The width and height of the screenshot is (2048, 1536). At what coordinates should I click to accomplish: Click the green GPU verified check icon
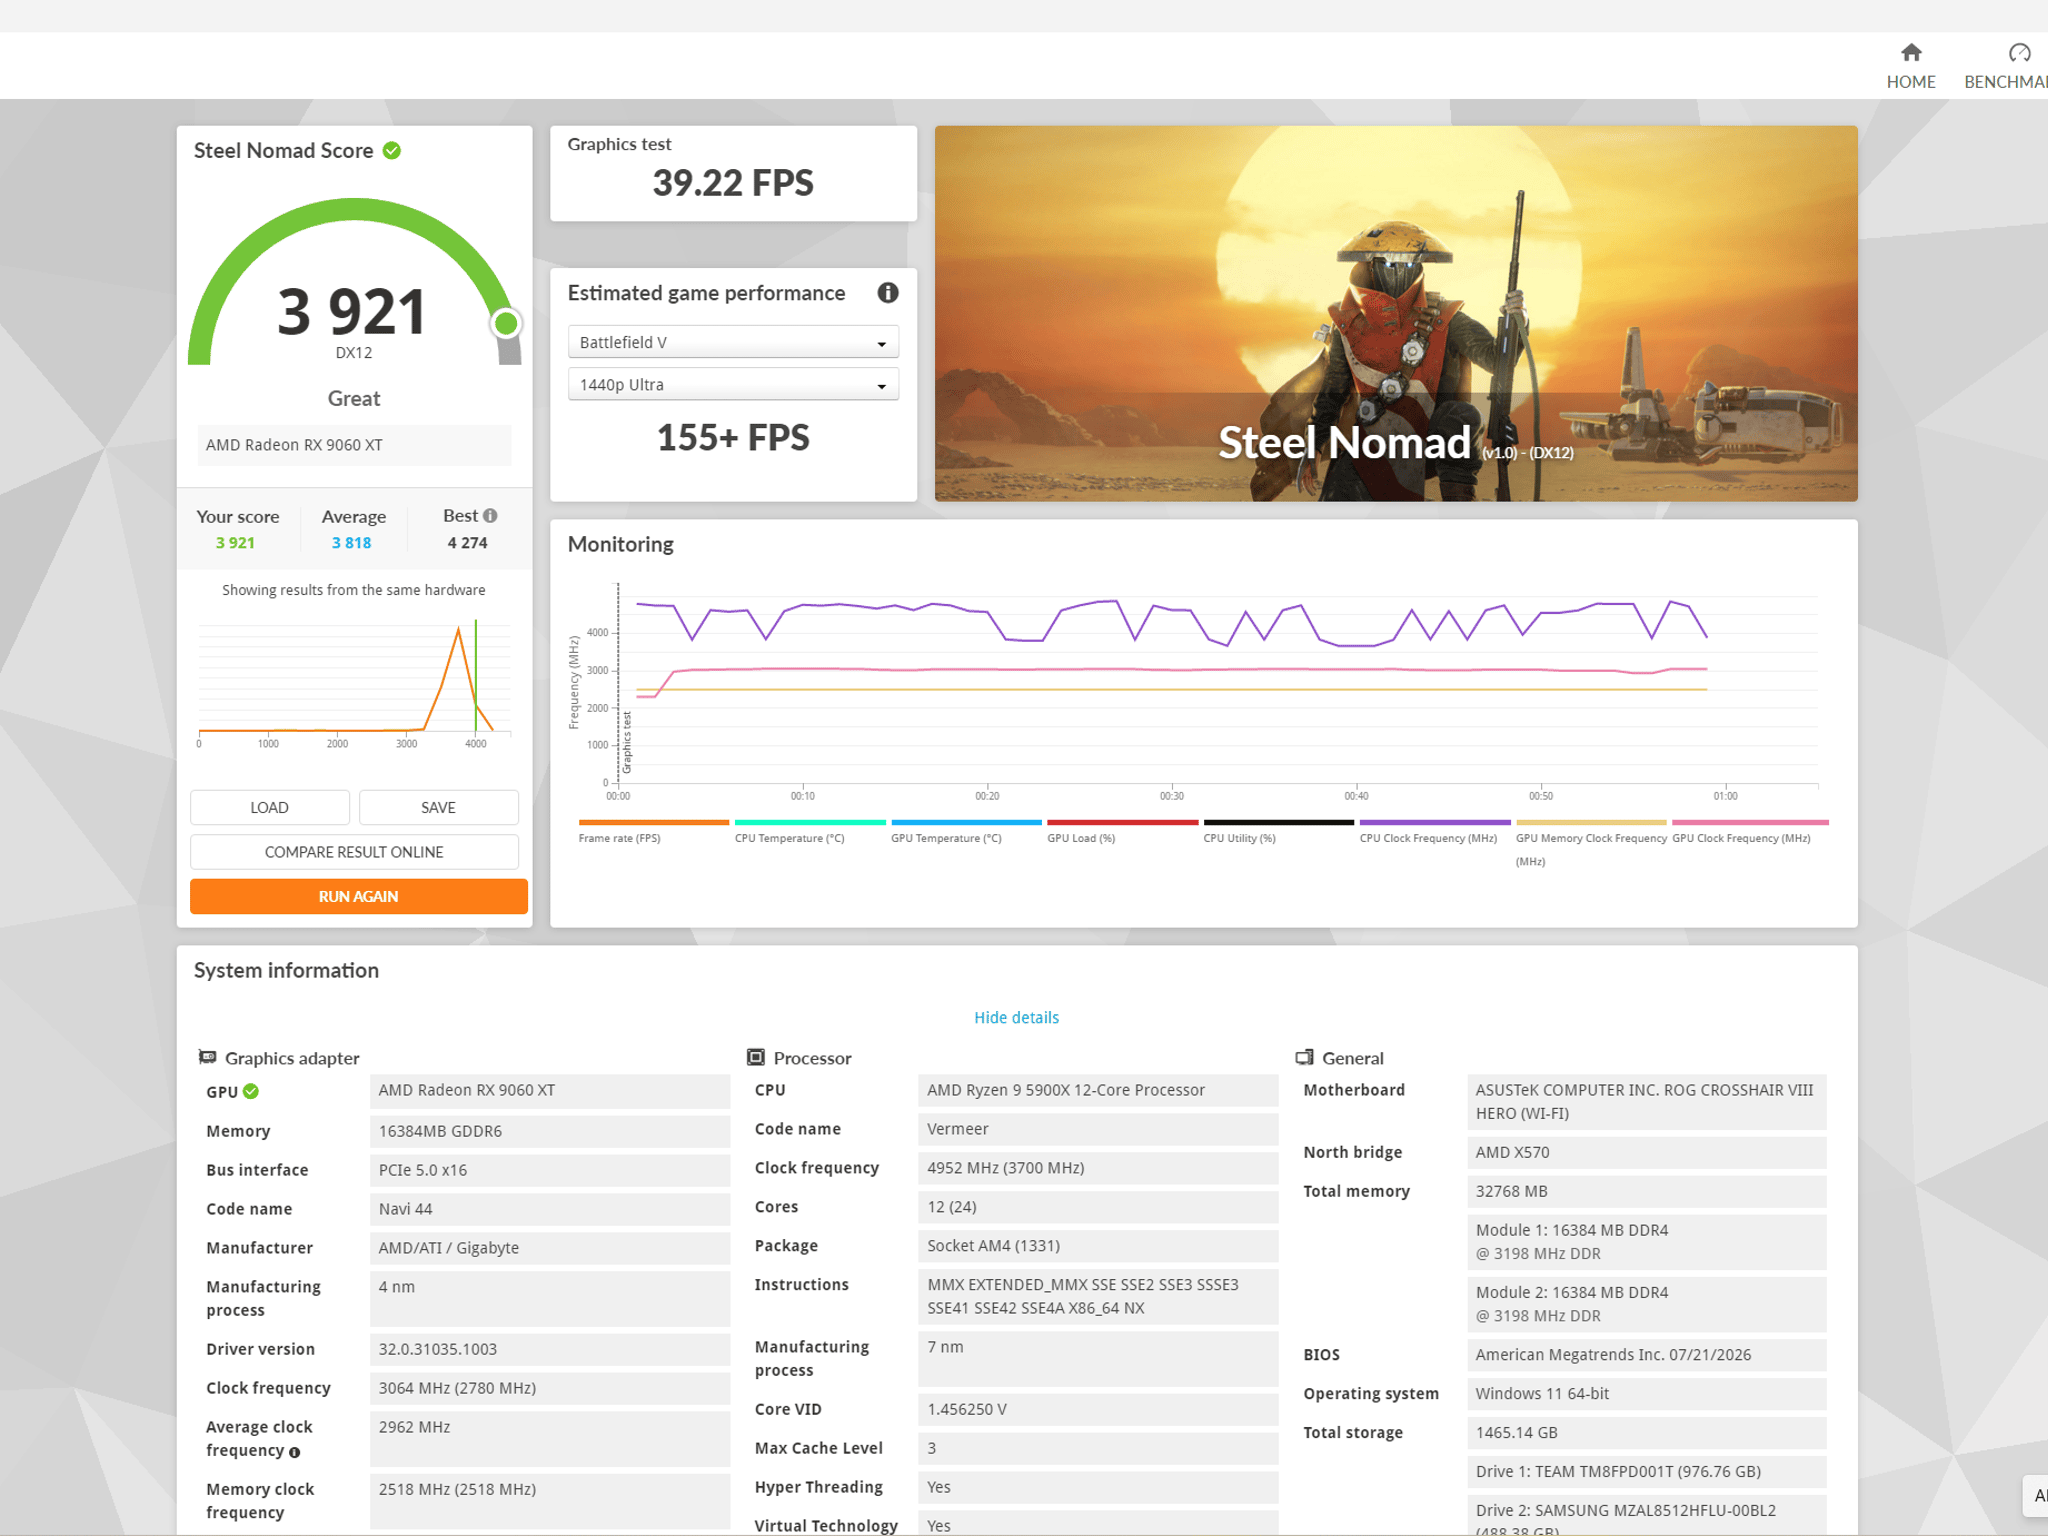click(x=251, y=1092)
